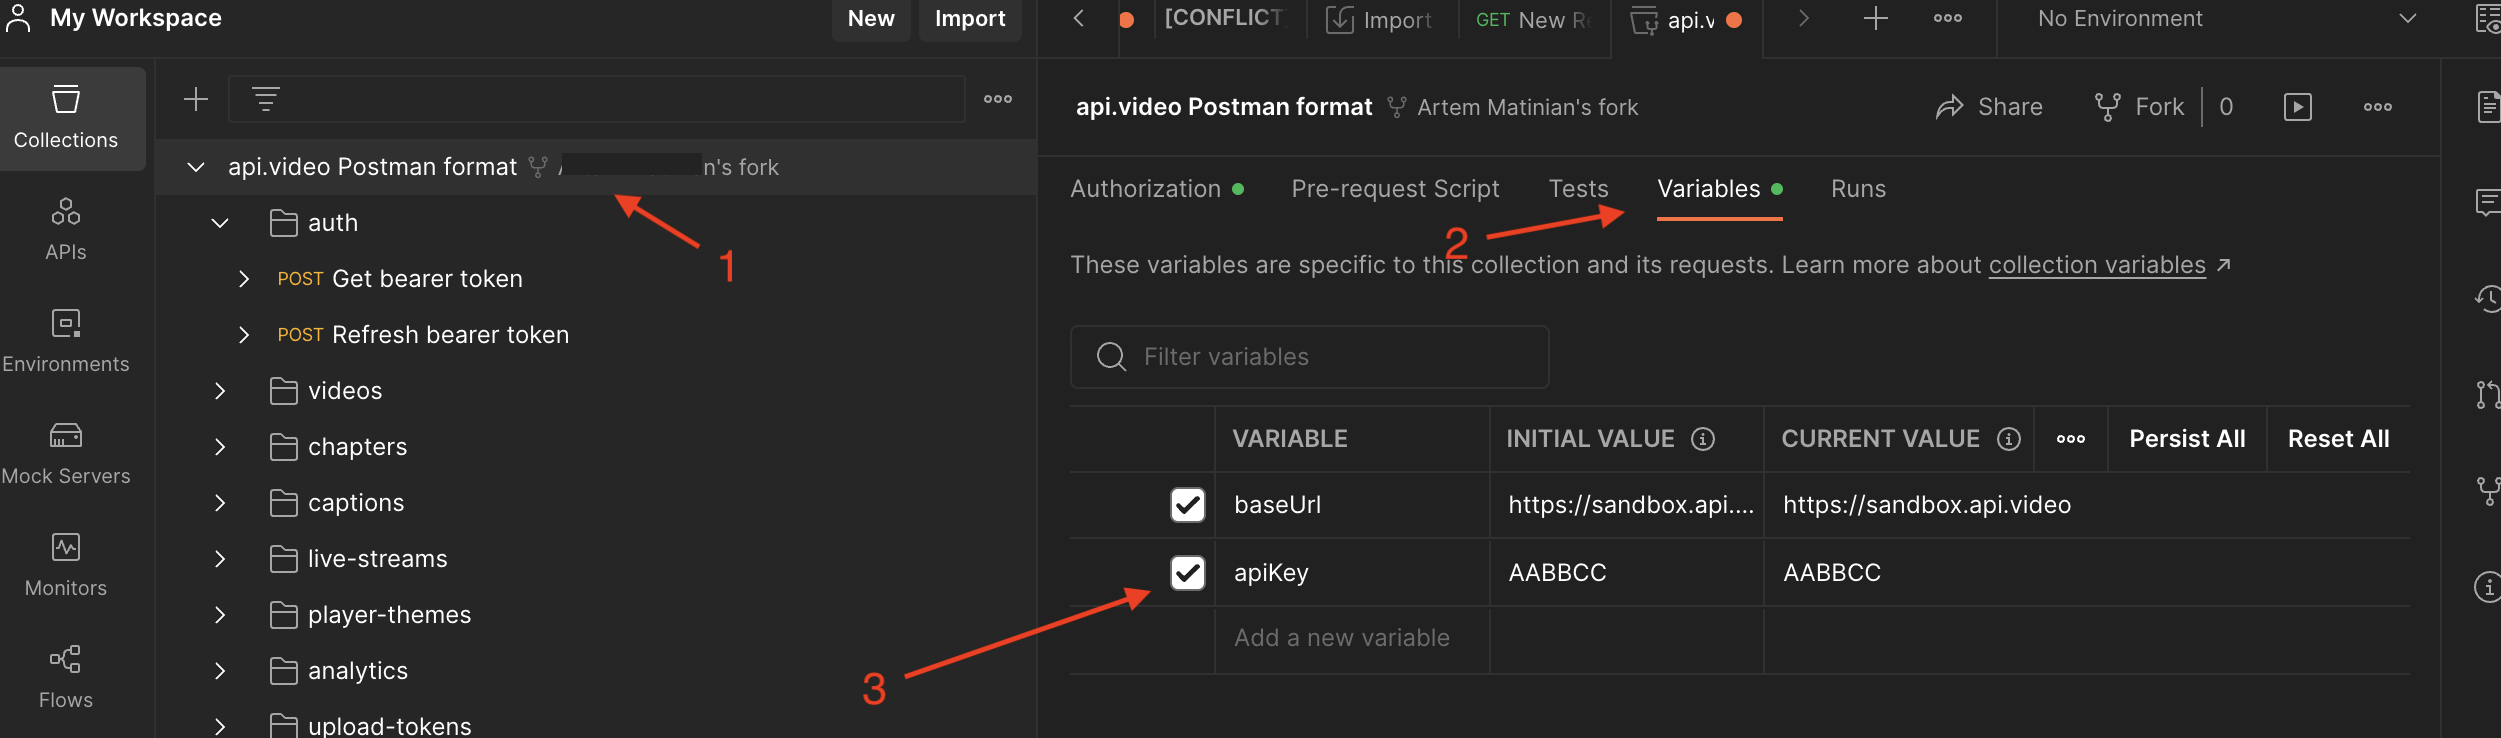Open the Collections sidebar section
Image resolution: width=2501 pixels, height=738 pixels.
pyautogui.click(x=66, y=118)
